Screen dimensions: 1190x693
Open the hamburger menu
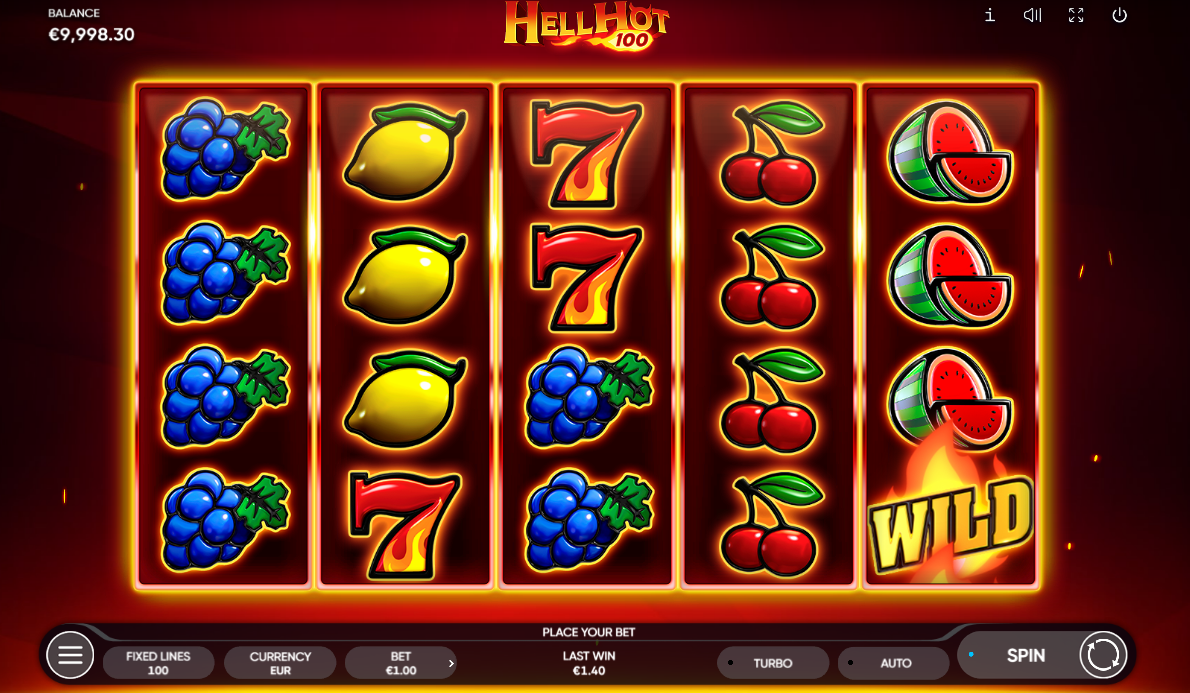point(71,655)
